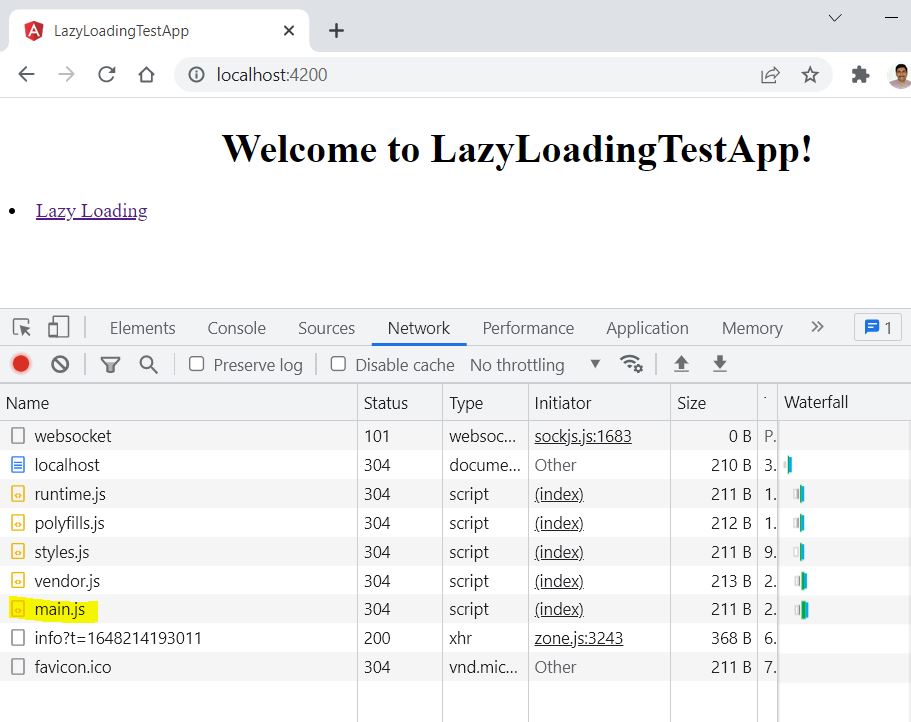The width and height of the screenshot is (911, 722).
Task: Open the network request filter funnel
Action: coord(110,364)
